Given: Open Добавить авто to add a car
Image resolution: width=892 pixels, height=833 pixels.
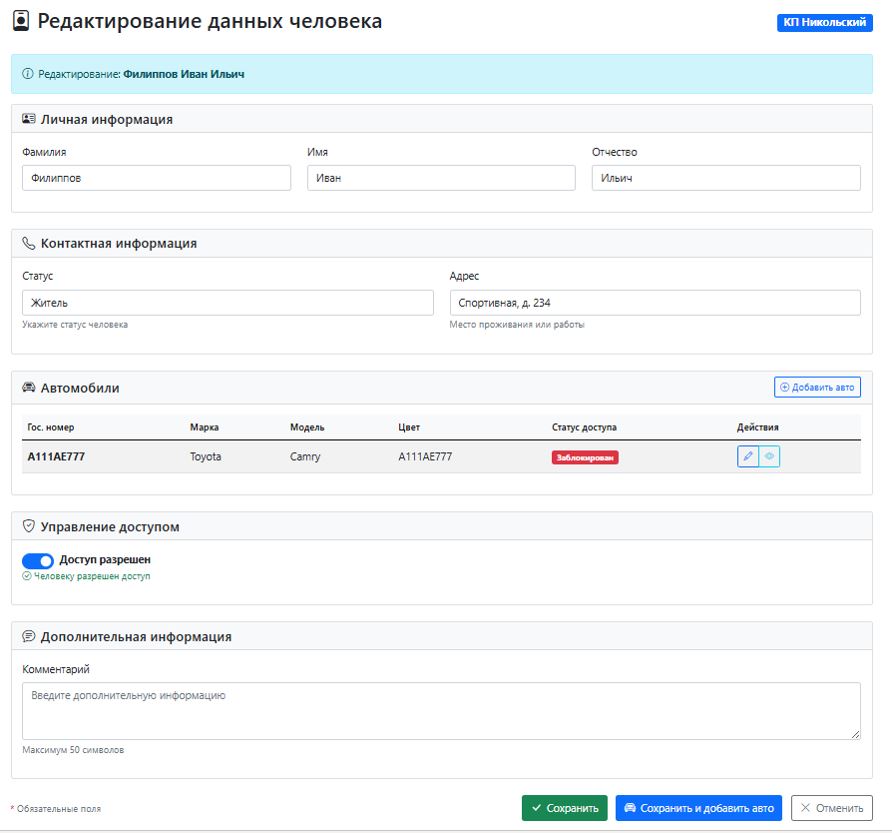Looking at the screenshot, I should 819,386.
